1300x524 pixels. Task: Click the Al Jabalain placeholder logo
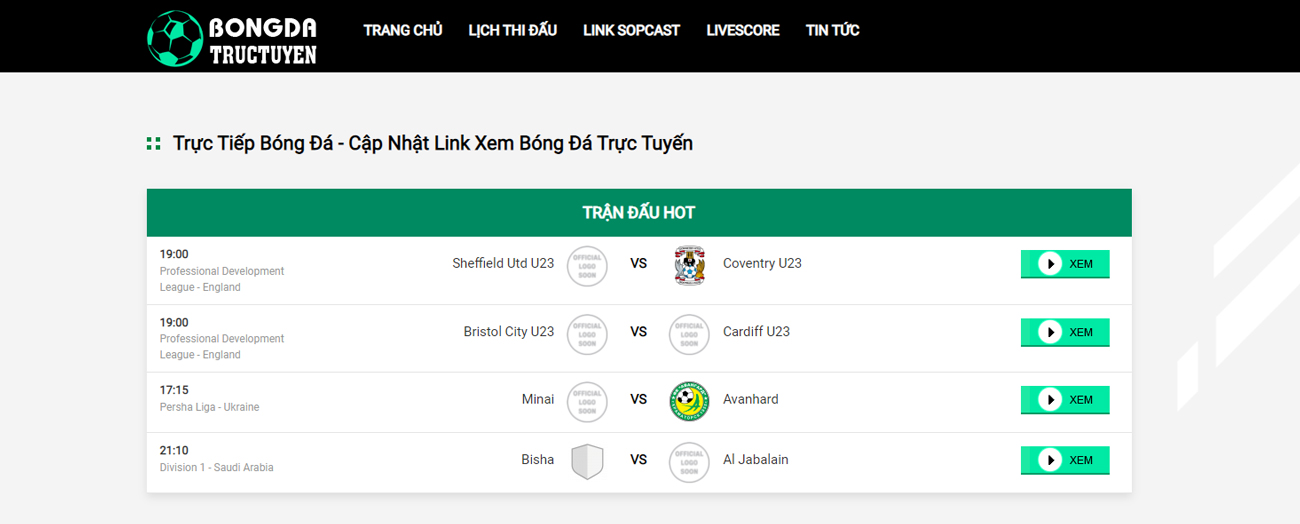[x=689, y=461]
